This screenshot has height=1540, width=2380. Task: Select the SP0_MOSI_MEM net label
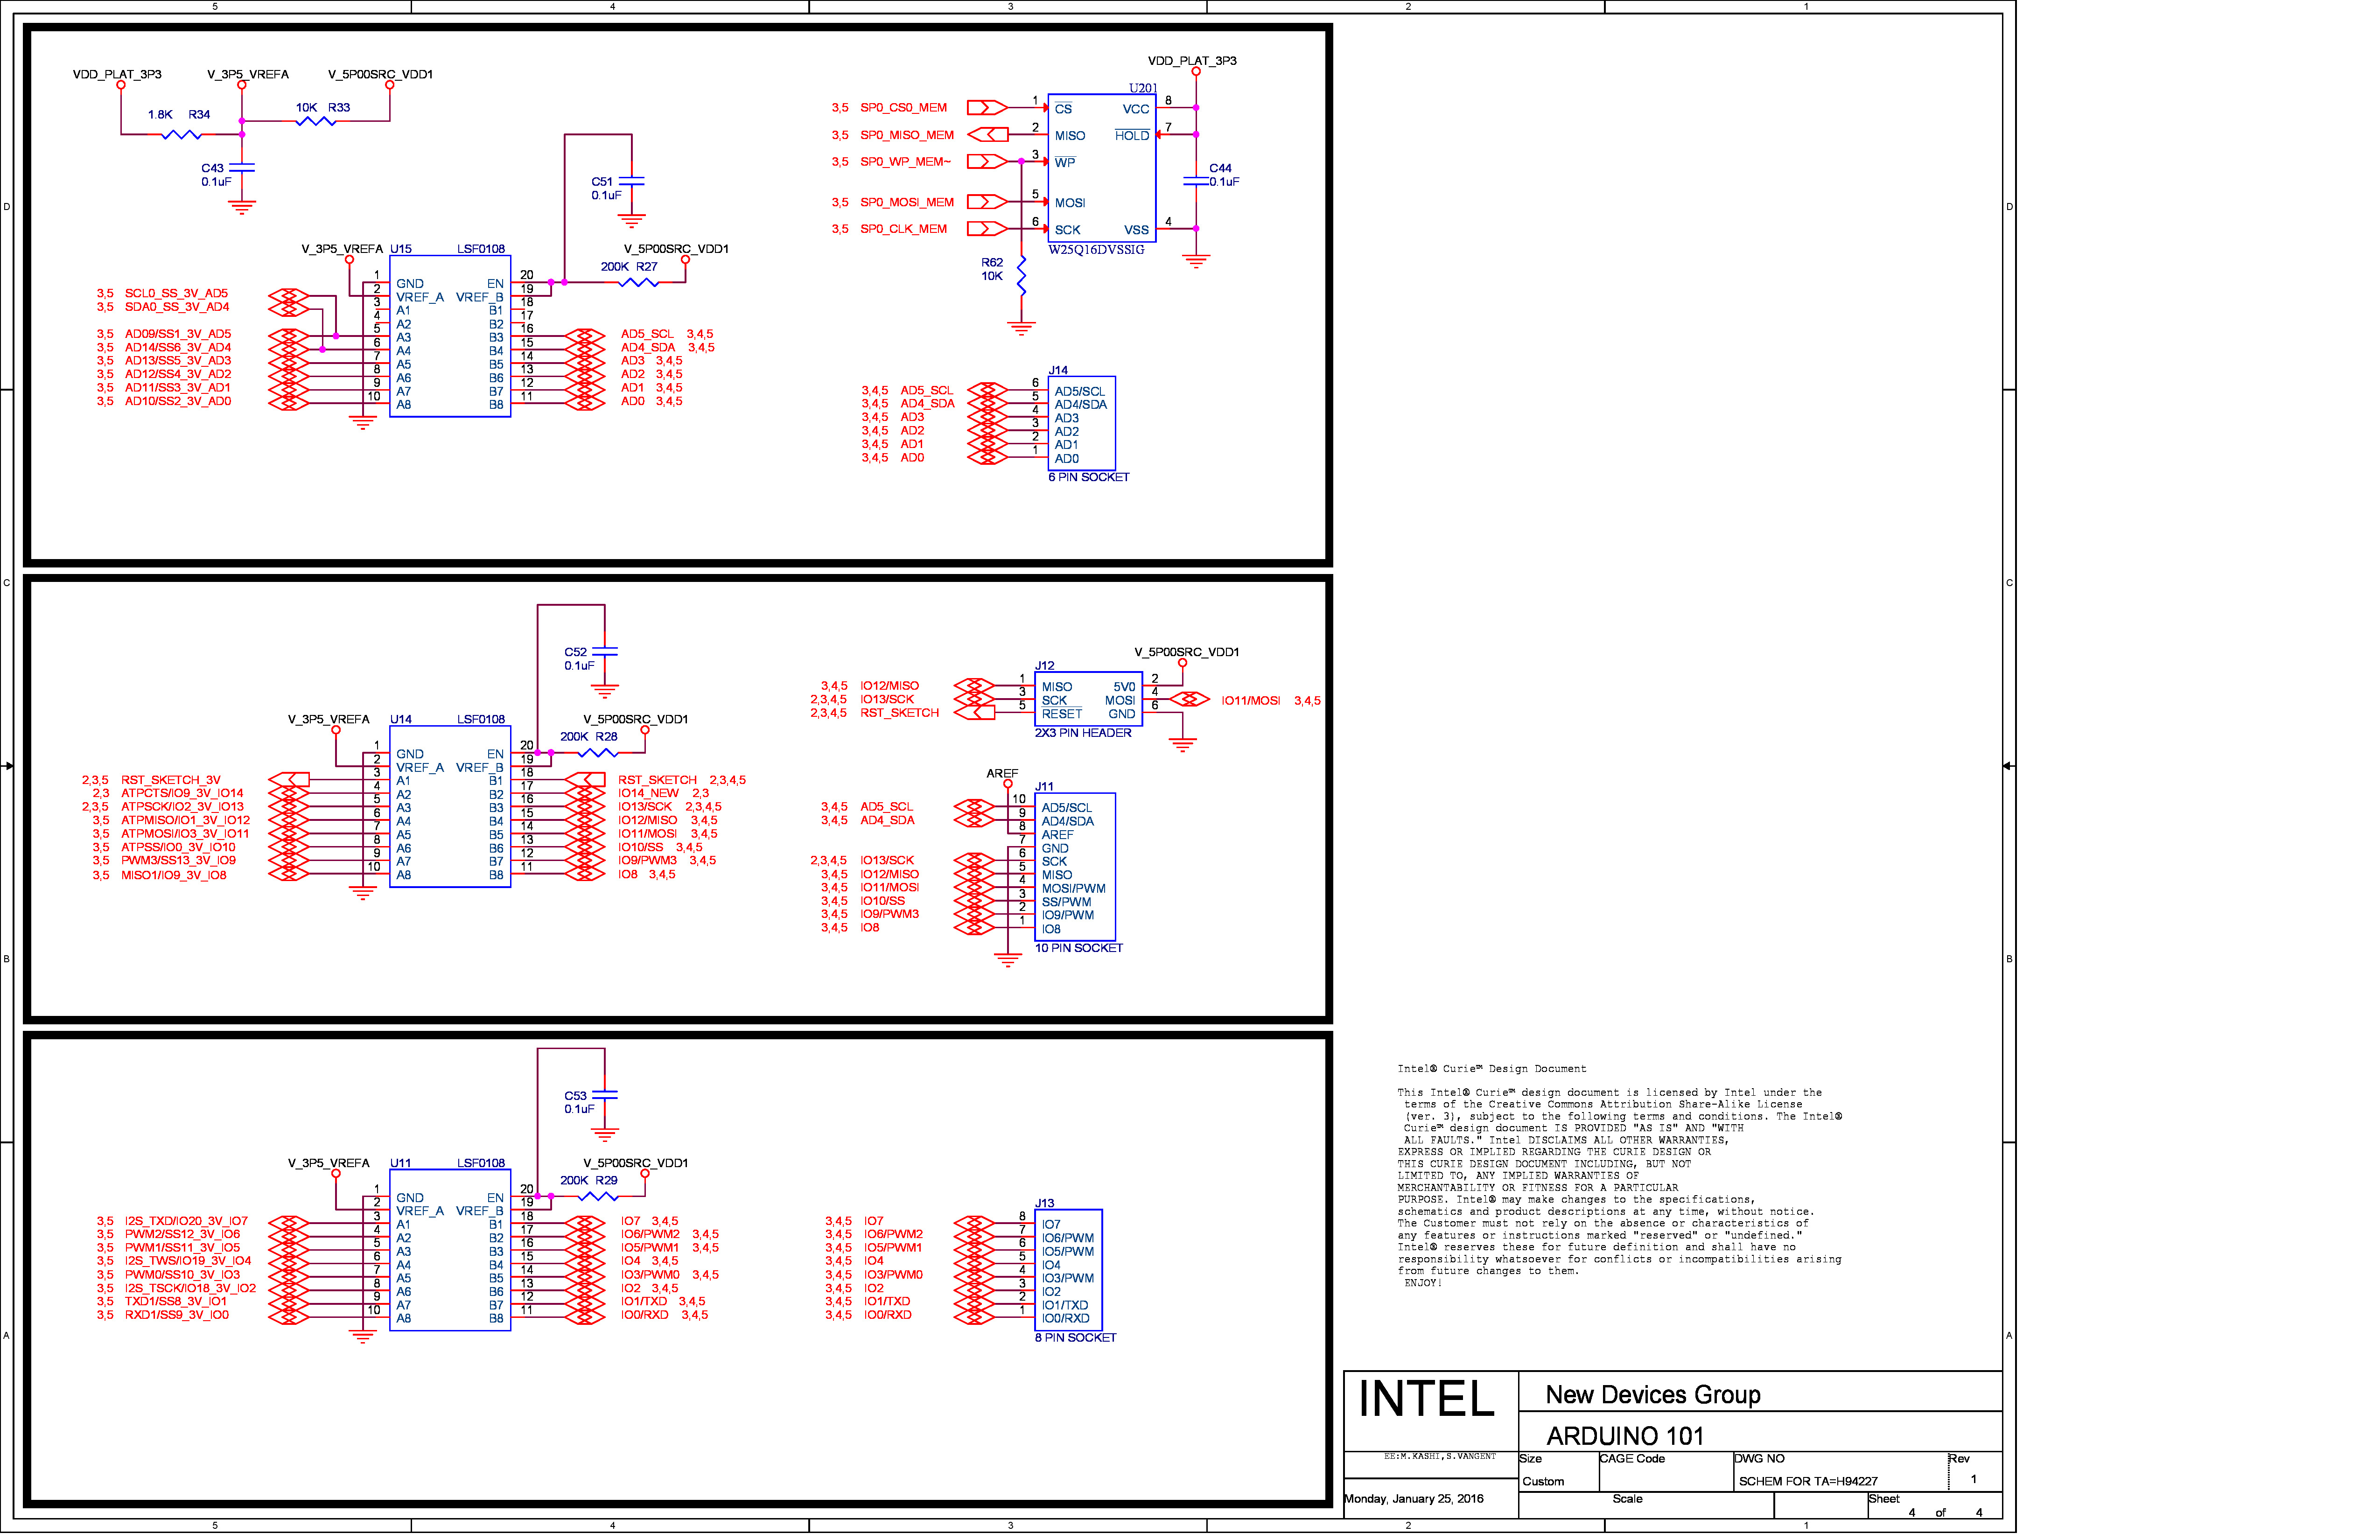point(908,203)
